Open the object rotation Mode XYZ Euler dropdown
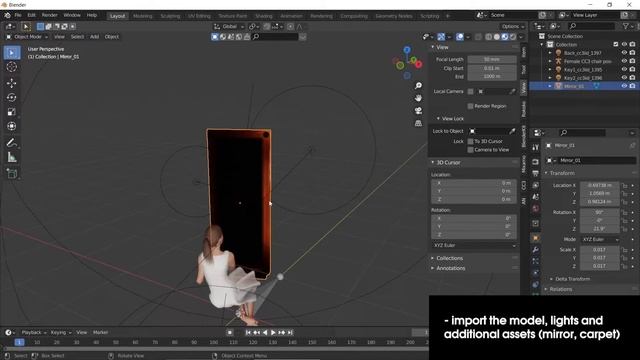640x360 pixels. pyautogui.click(x=600, y=239)
